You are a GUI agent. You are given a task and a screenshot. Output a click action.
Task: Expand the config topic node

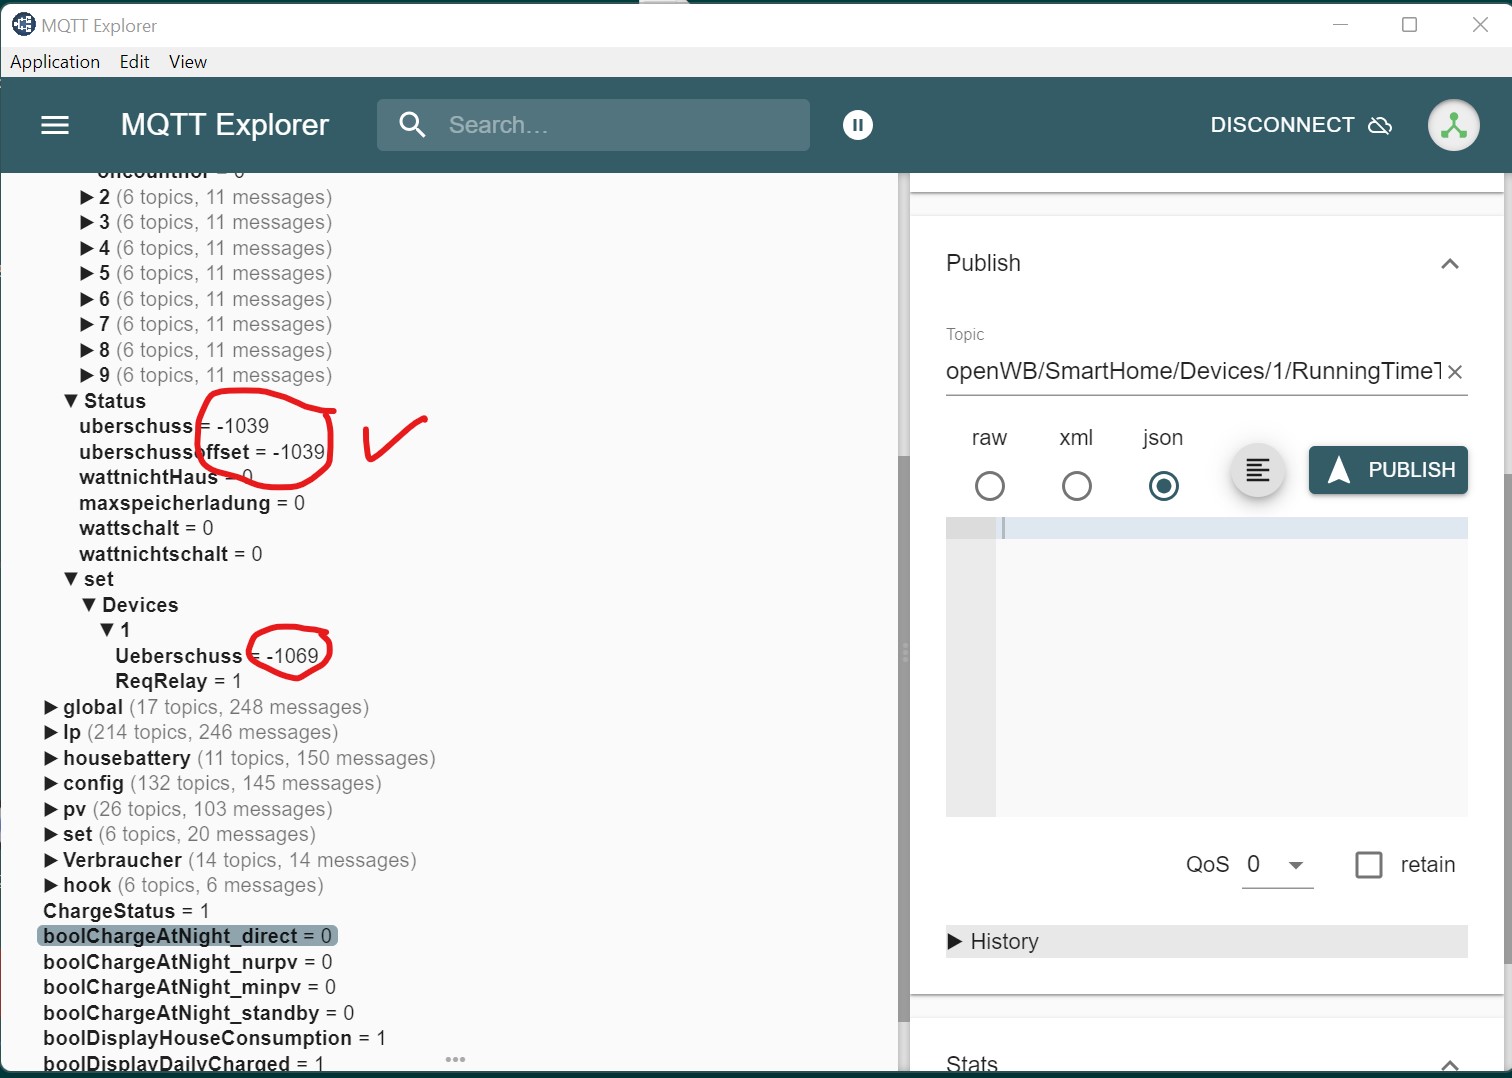(51, 784)
